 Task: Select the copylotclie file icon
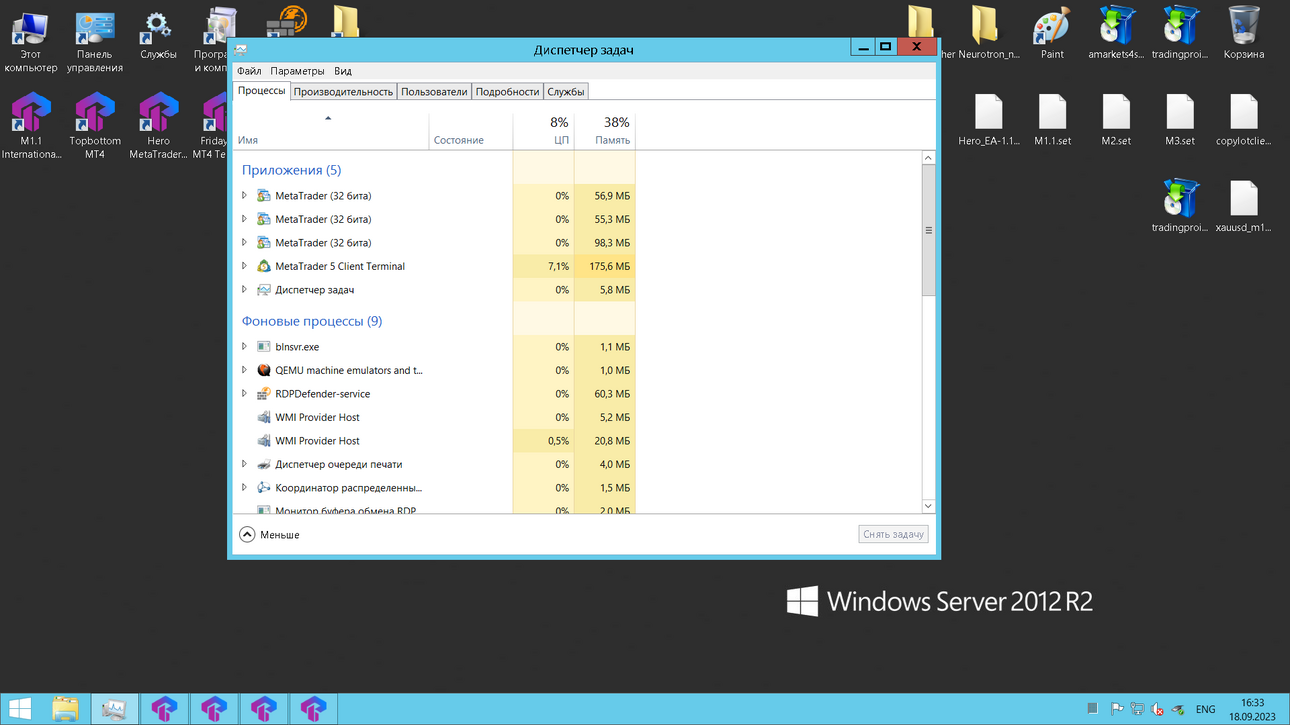(1244, 120)
